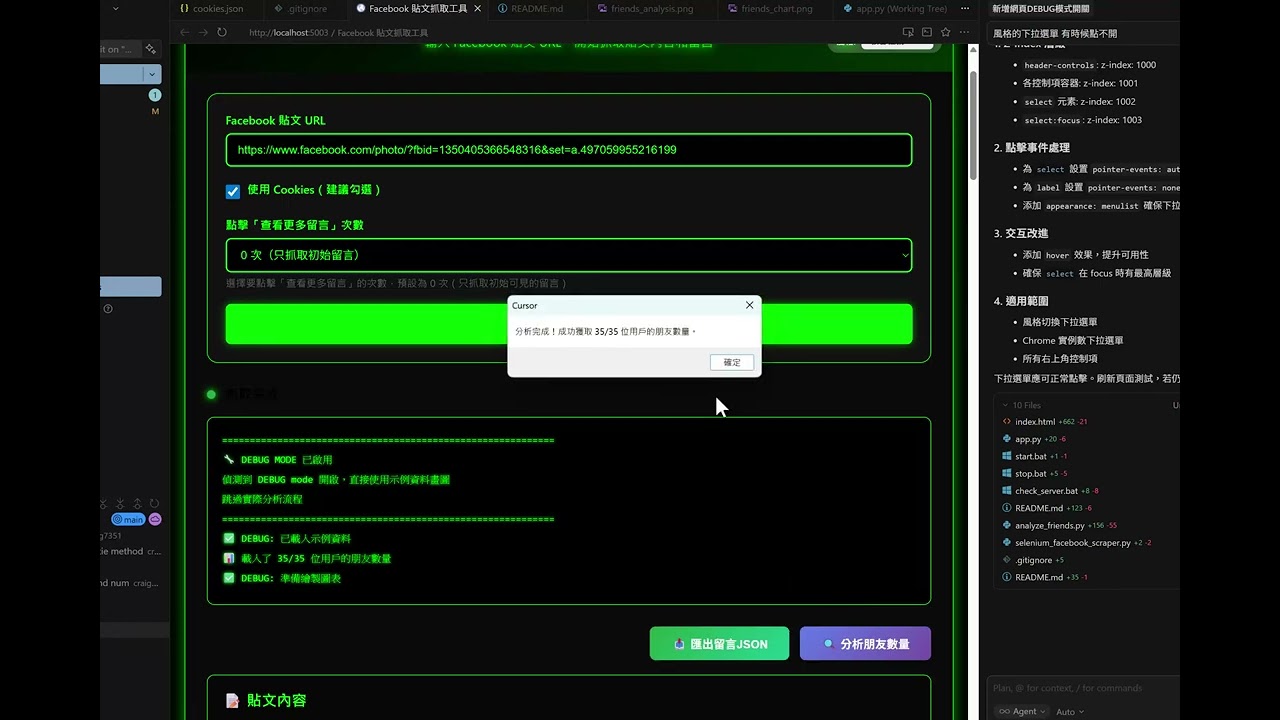The height and width of the screenshot is (720, 1280).
Task: Click the Facebook 貼文 URL field
Action: [x=569, y=150]
